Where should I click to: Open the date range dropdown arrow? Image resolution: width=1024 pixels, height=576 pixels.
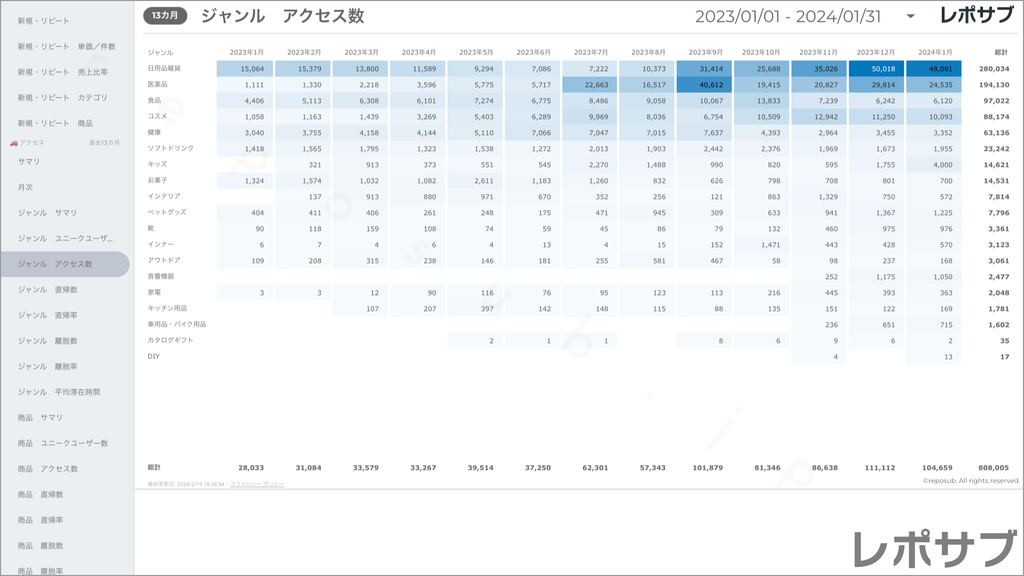pyautogui.click(x=910, y=16)
